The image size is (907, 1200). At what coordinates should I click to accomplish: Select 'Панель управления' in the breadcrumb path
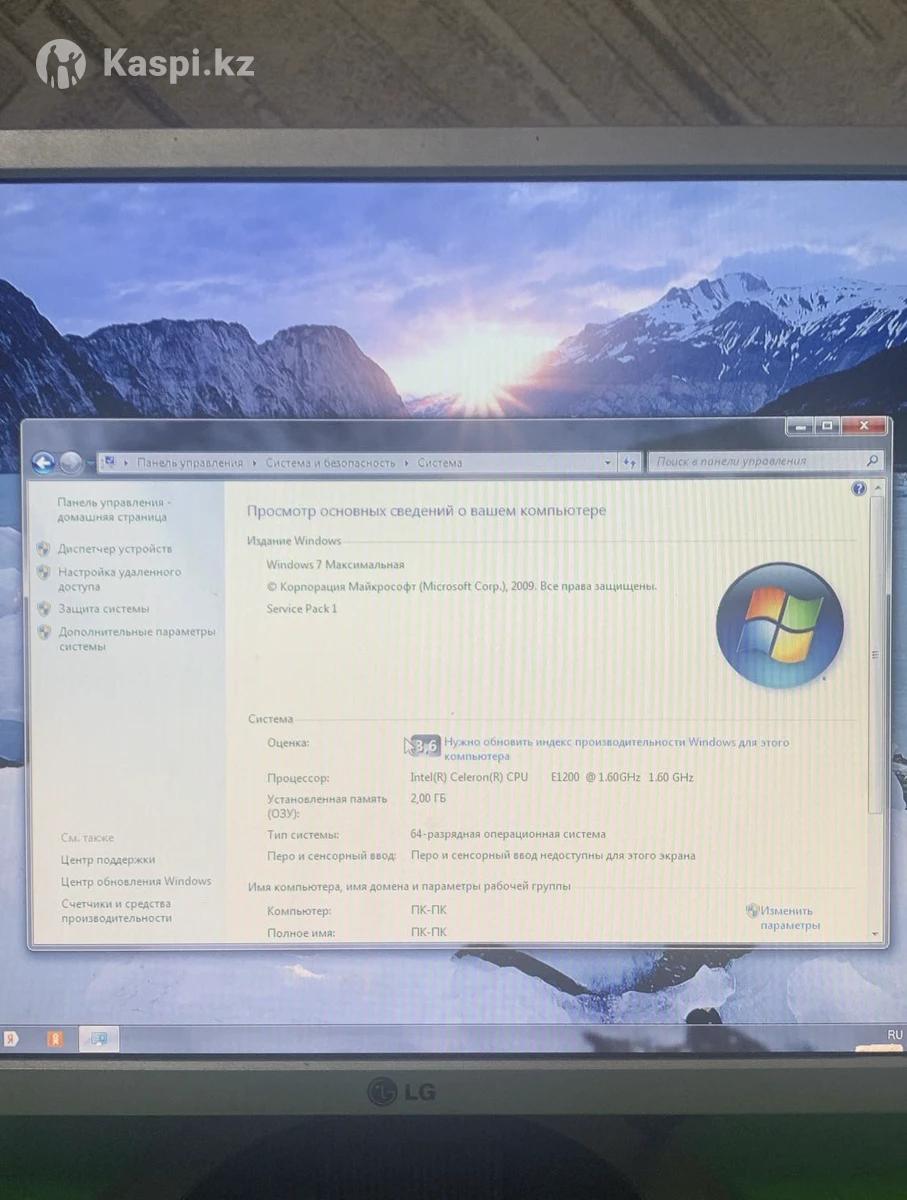click(x=189, y=463)
